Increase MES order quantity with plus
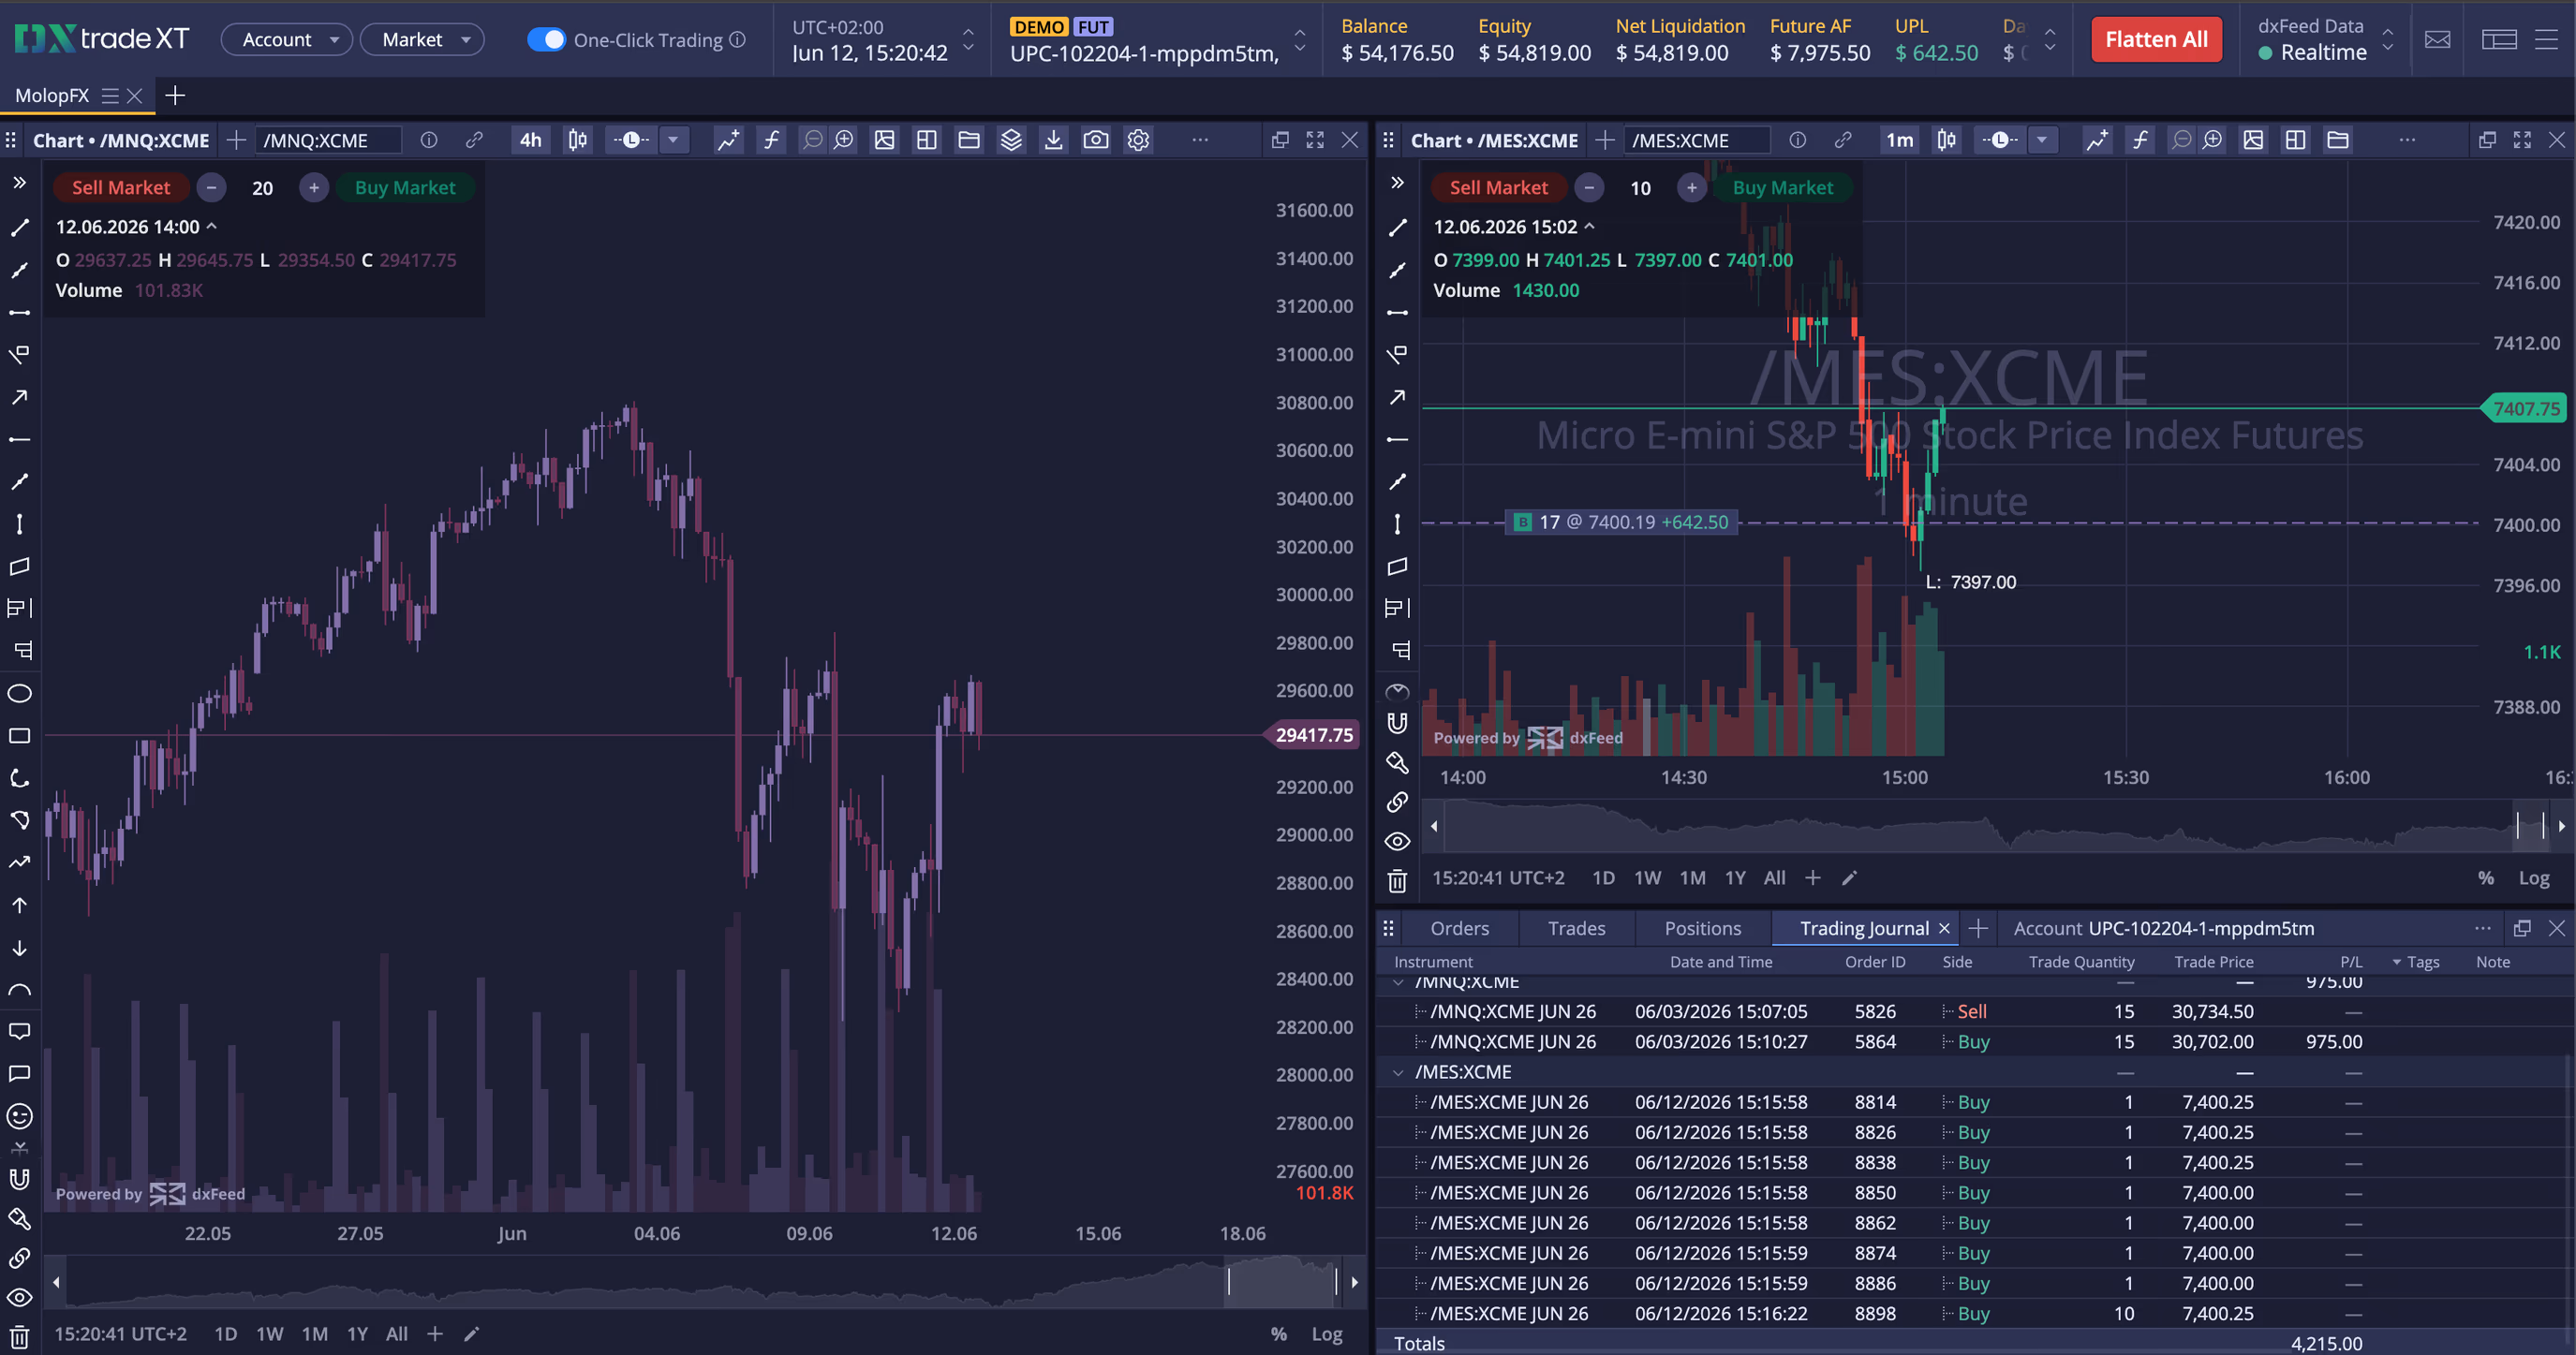 (x=1691, y=187)
